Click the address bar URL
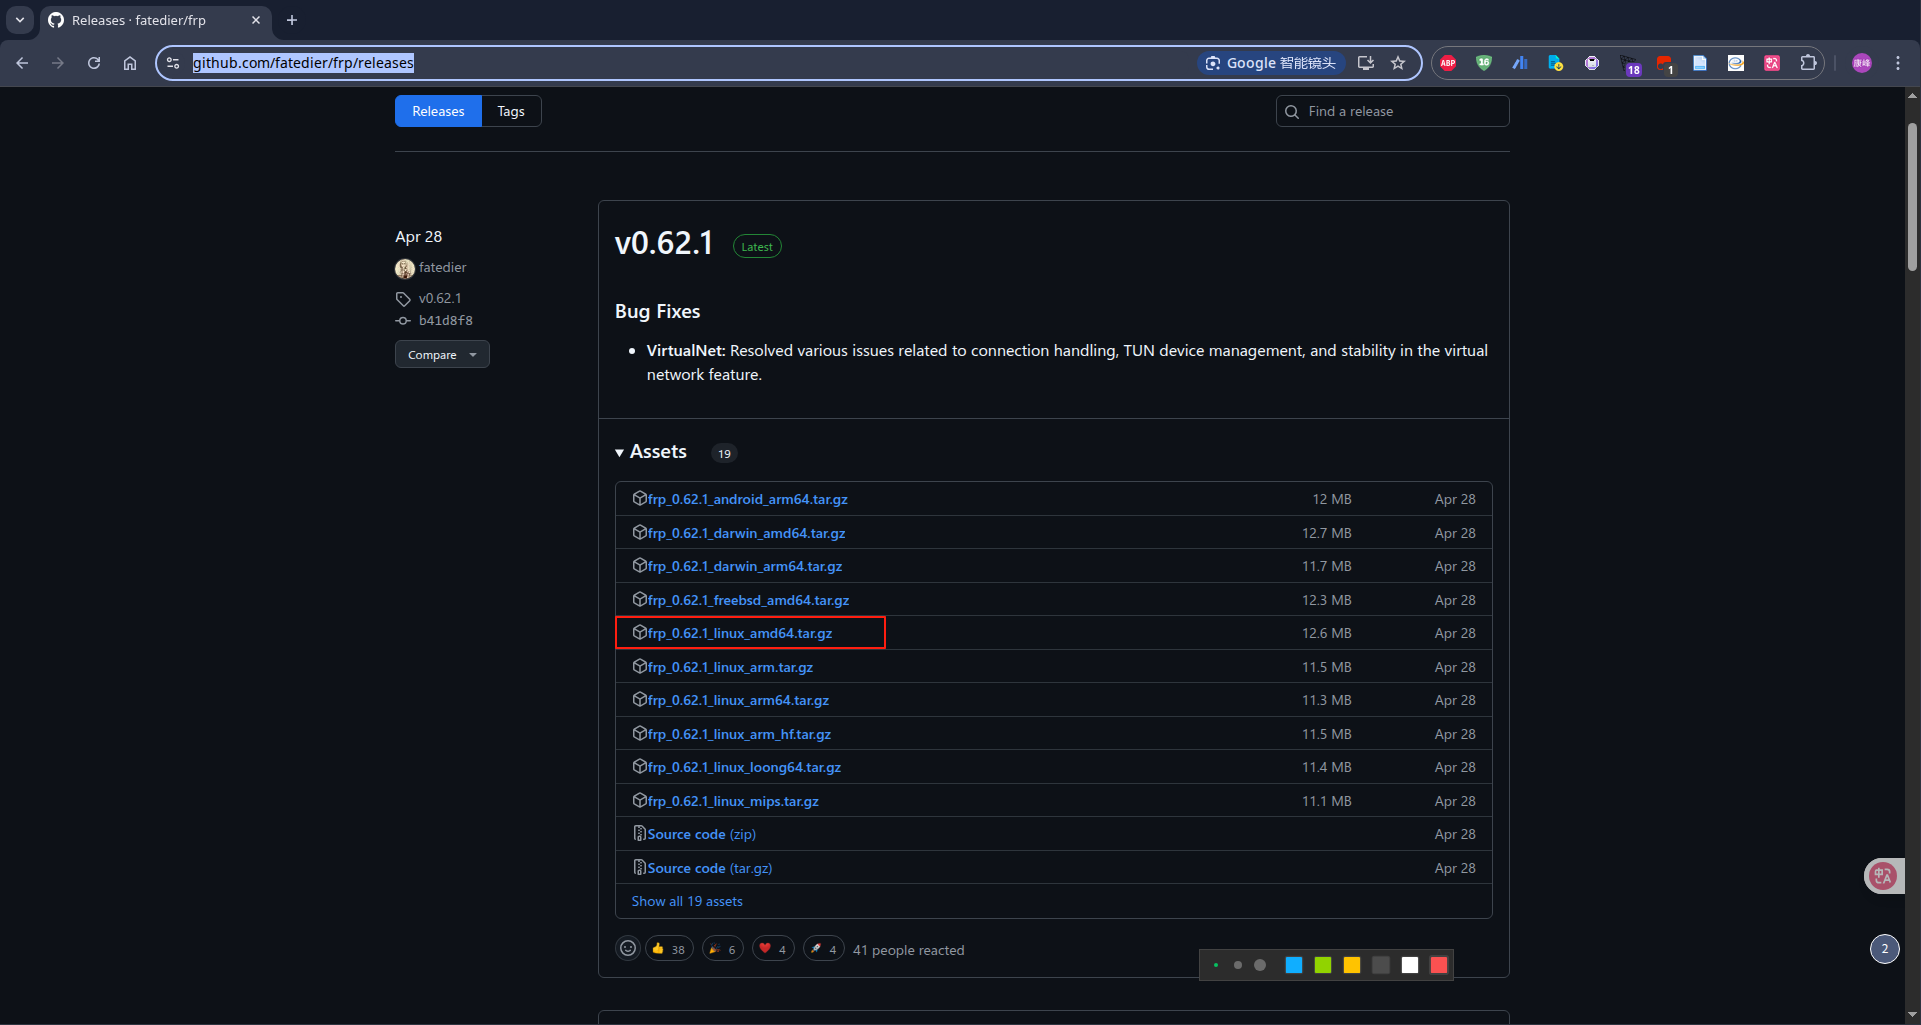 [x=303, y=63]
